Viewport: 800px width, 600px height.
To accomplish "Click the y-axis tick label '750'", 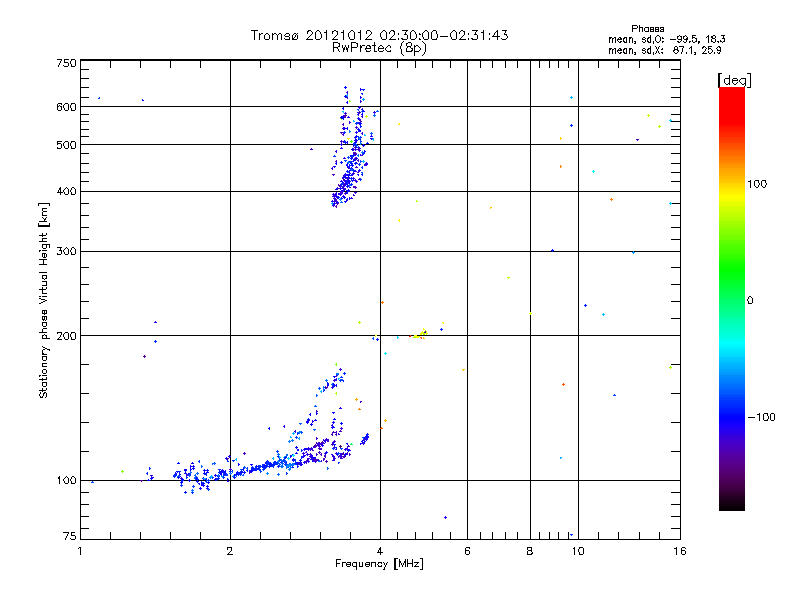I will [x=66, y=63].
